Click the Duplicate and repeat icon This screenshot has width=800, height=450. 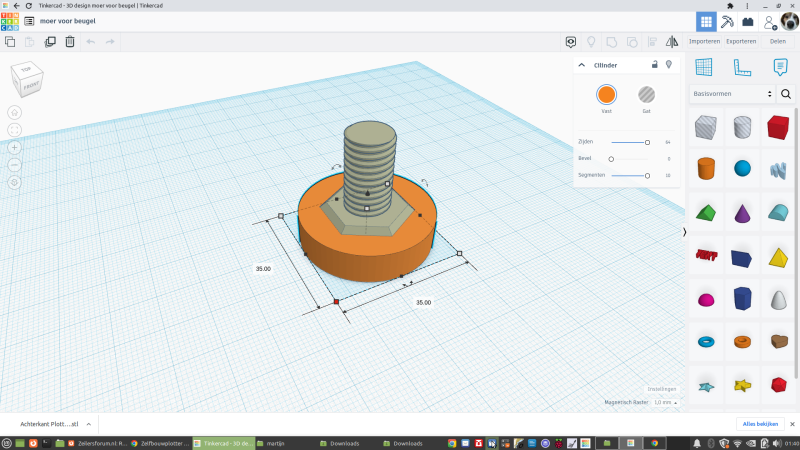pyautogui.click(x=50, y=42)
